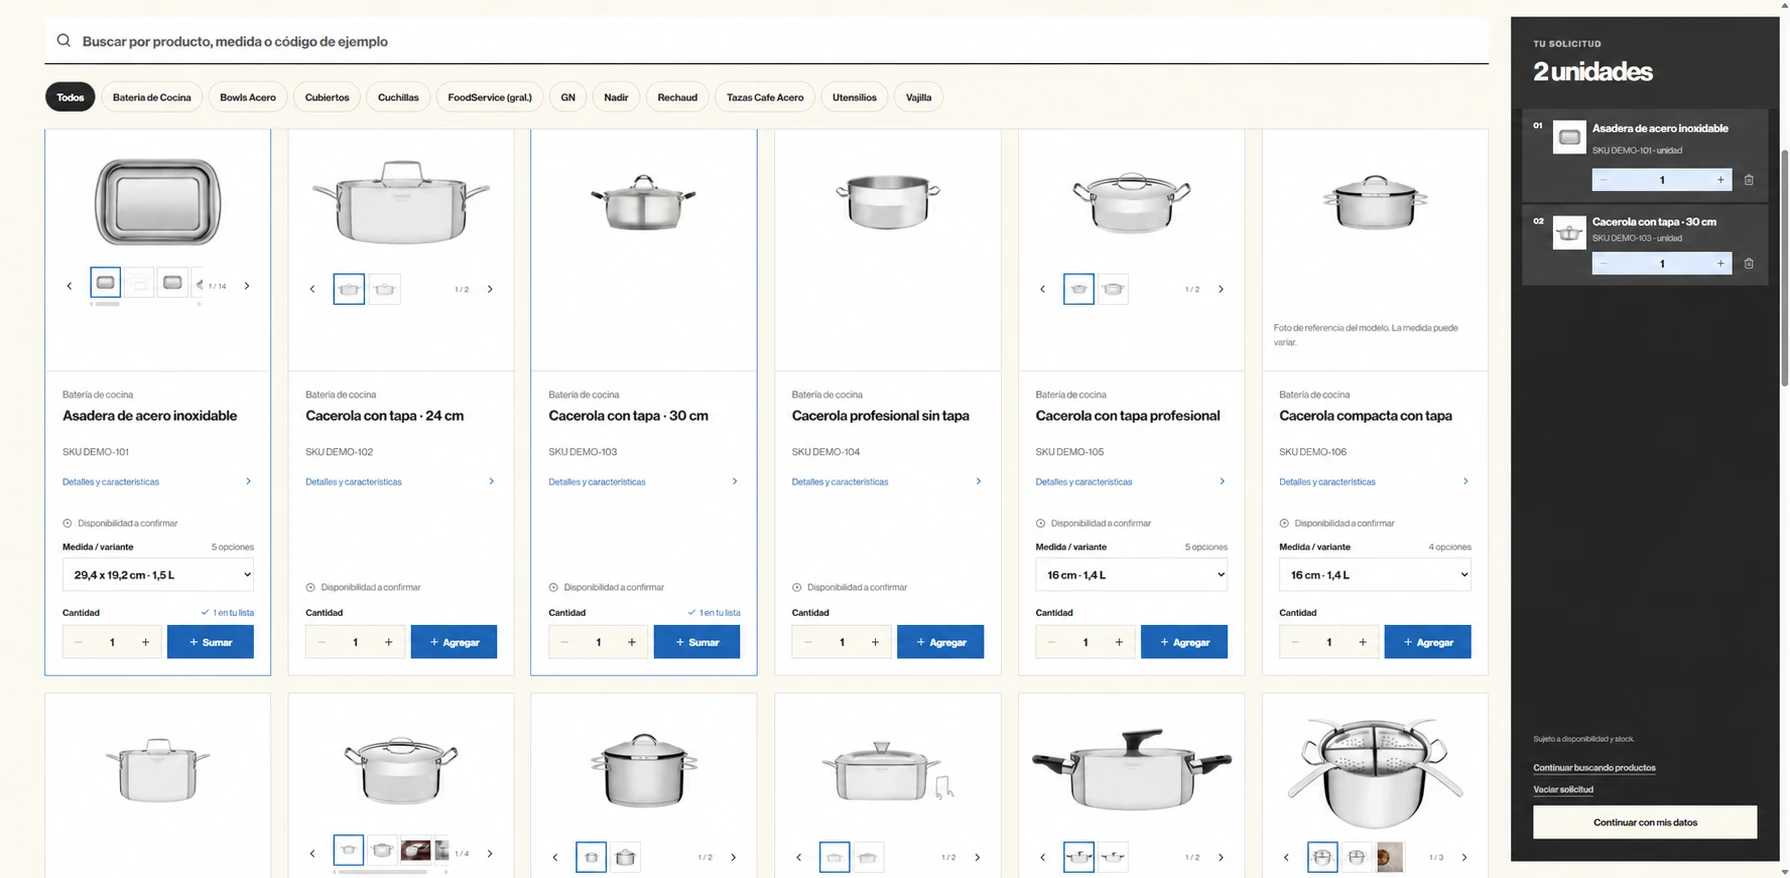Next image of Cacerola con tapa profesional
Image resolution: width=1790 pixels, height=878 pixels.
click(1220, 289)
